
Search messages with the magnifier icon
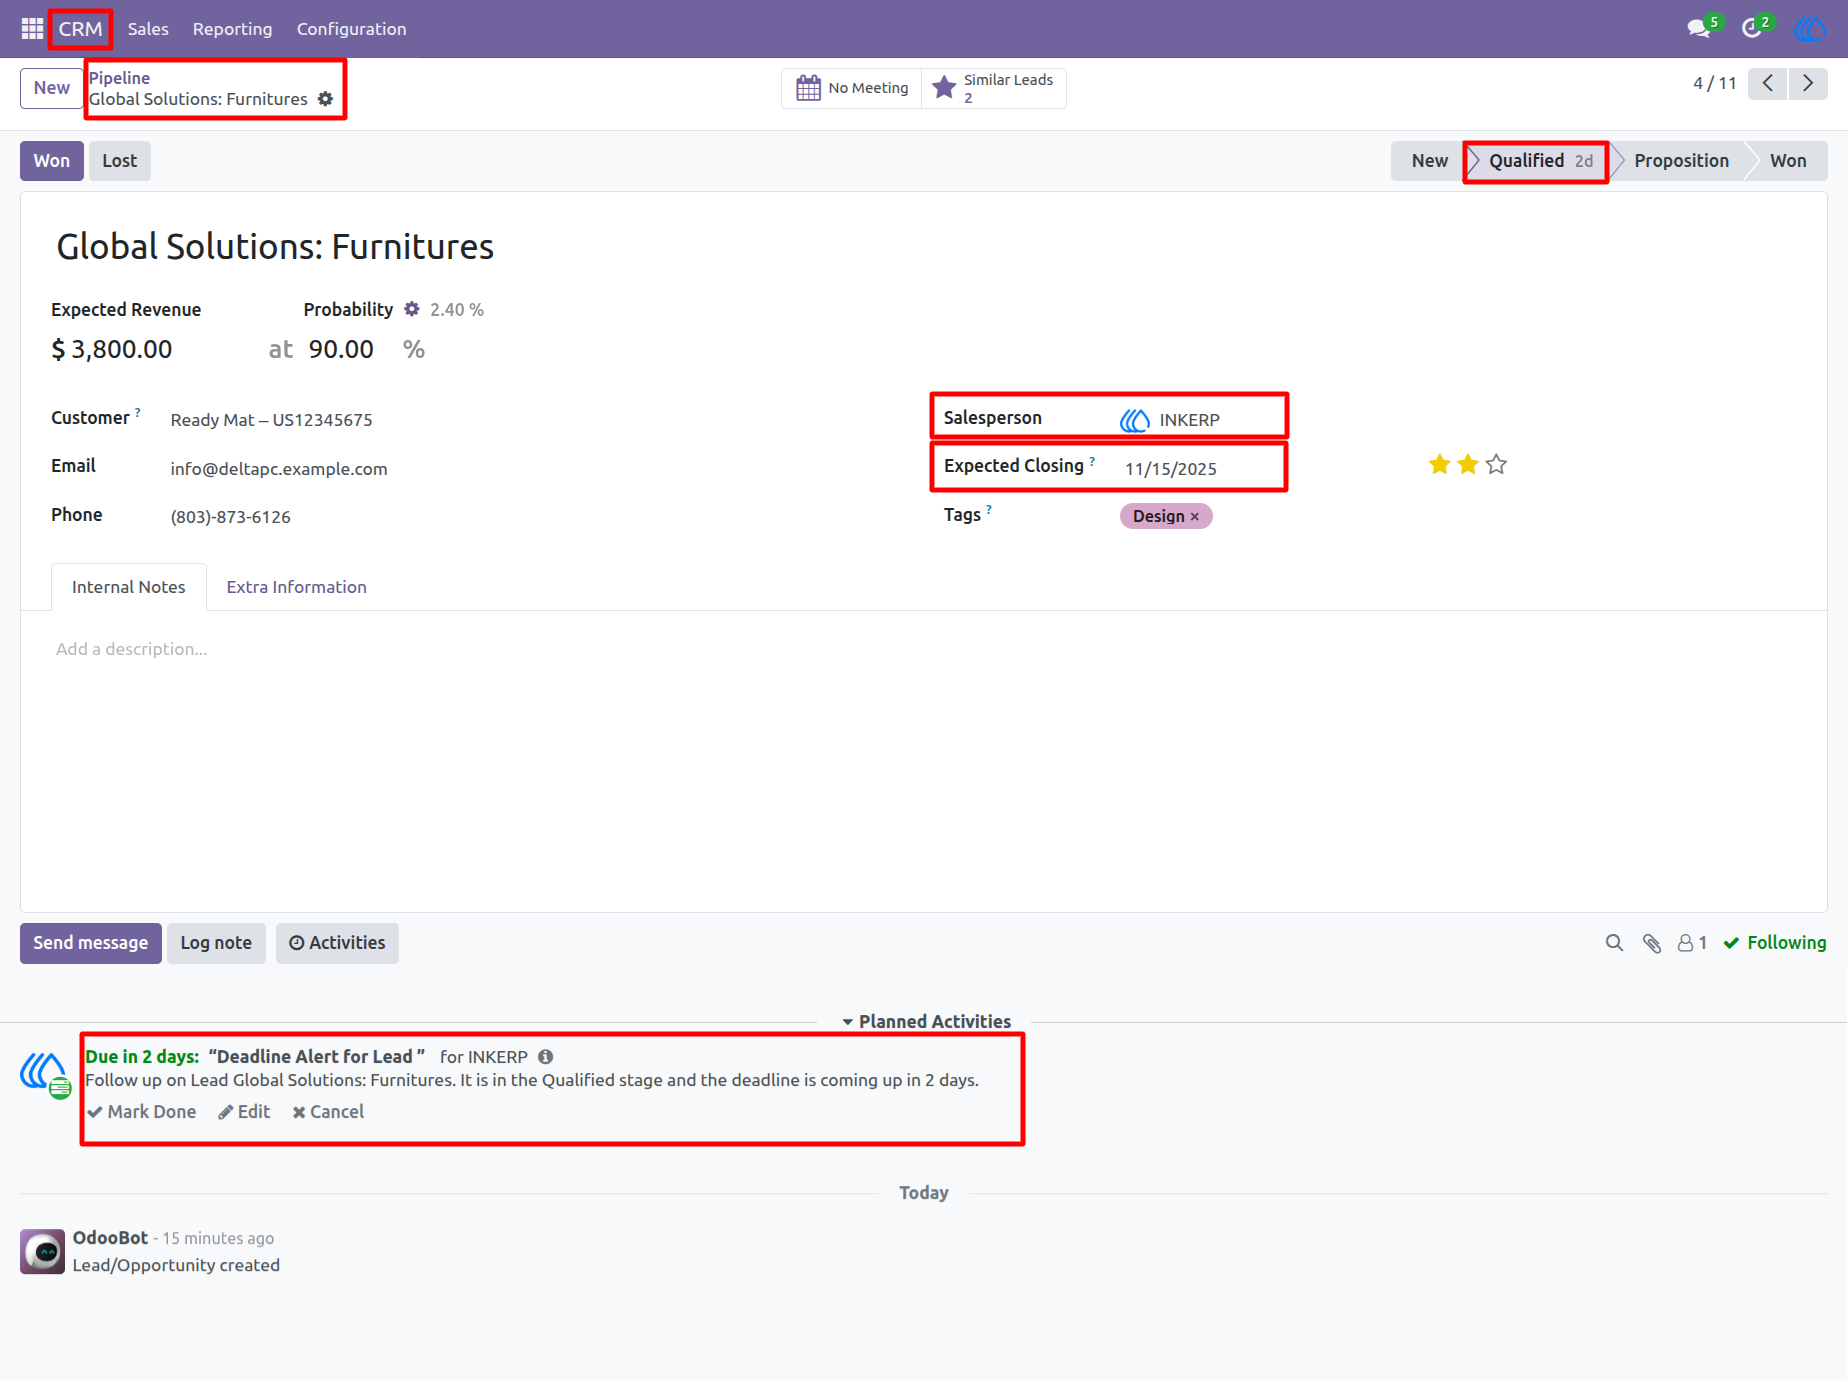coord(1614,943)
